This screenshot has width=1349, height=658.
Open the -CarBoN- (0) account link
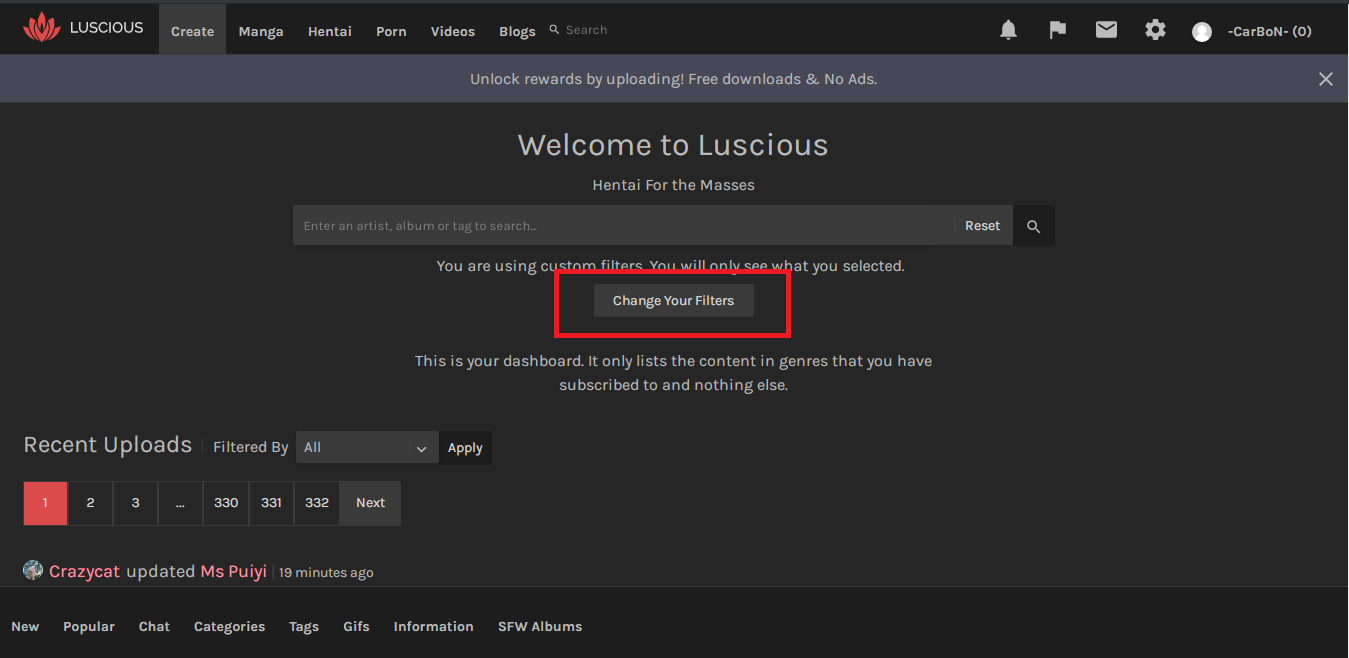(1269, 31)
